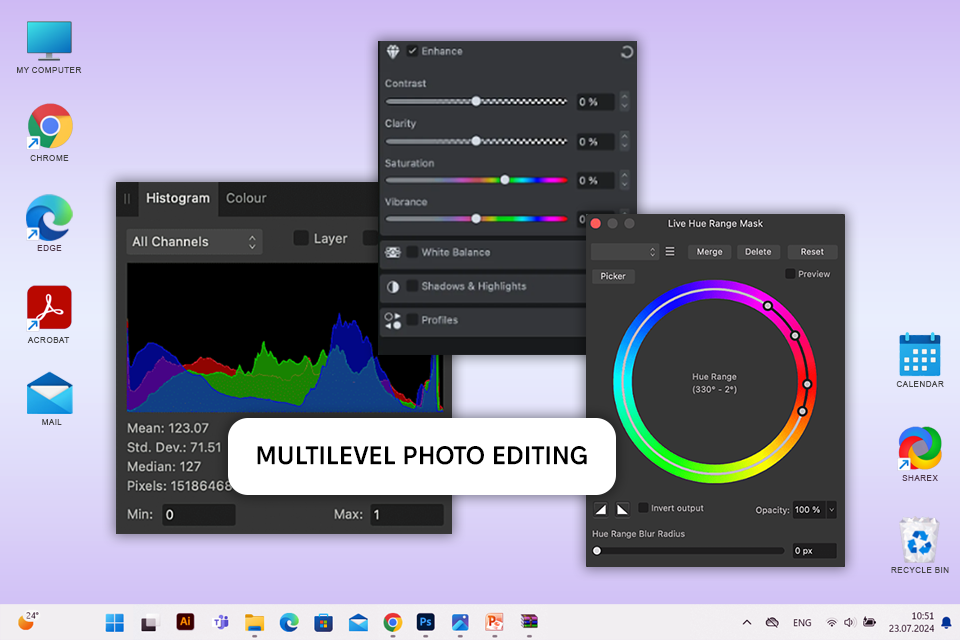Image resolution: width=960 pixels, height=640 pixels.
Task: Open File Explorer from the taskbar
Action: [254, 623]
